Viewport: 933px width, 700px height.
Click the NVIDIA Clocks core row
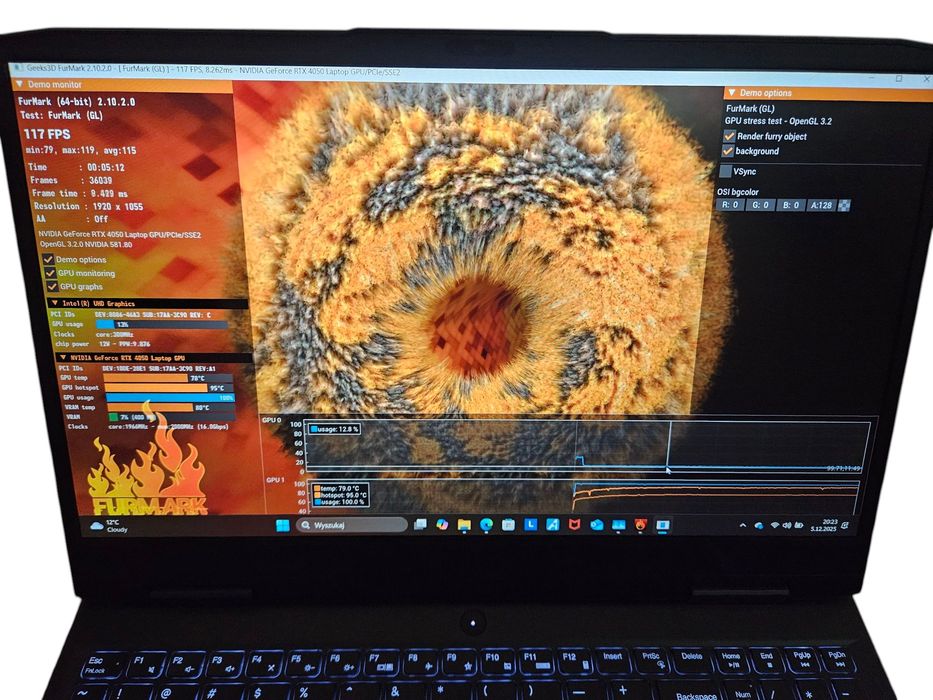pyautogui.click(x=148, y=426)
